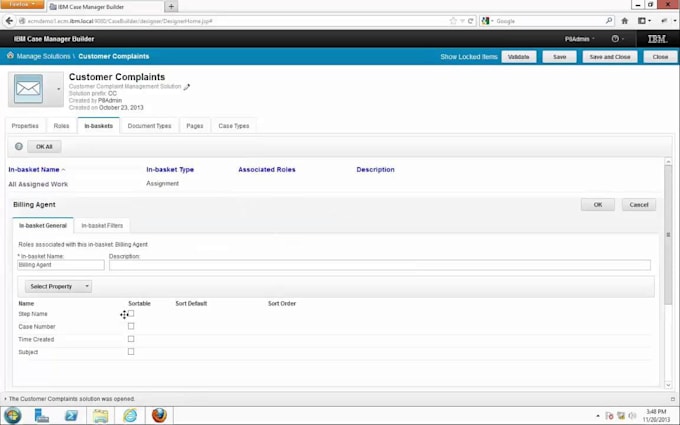Sort by In-basket Name column header

pos(34,170)
